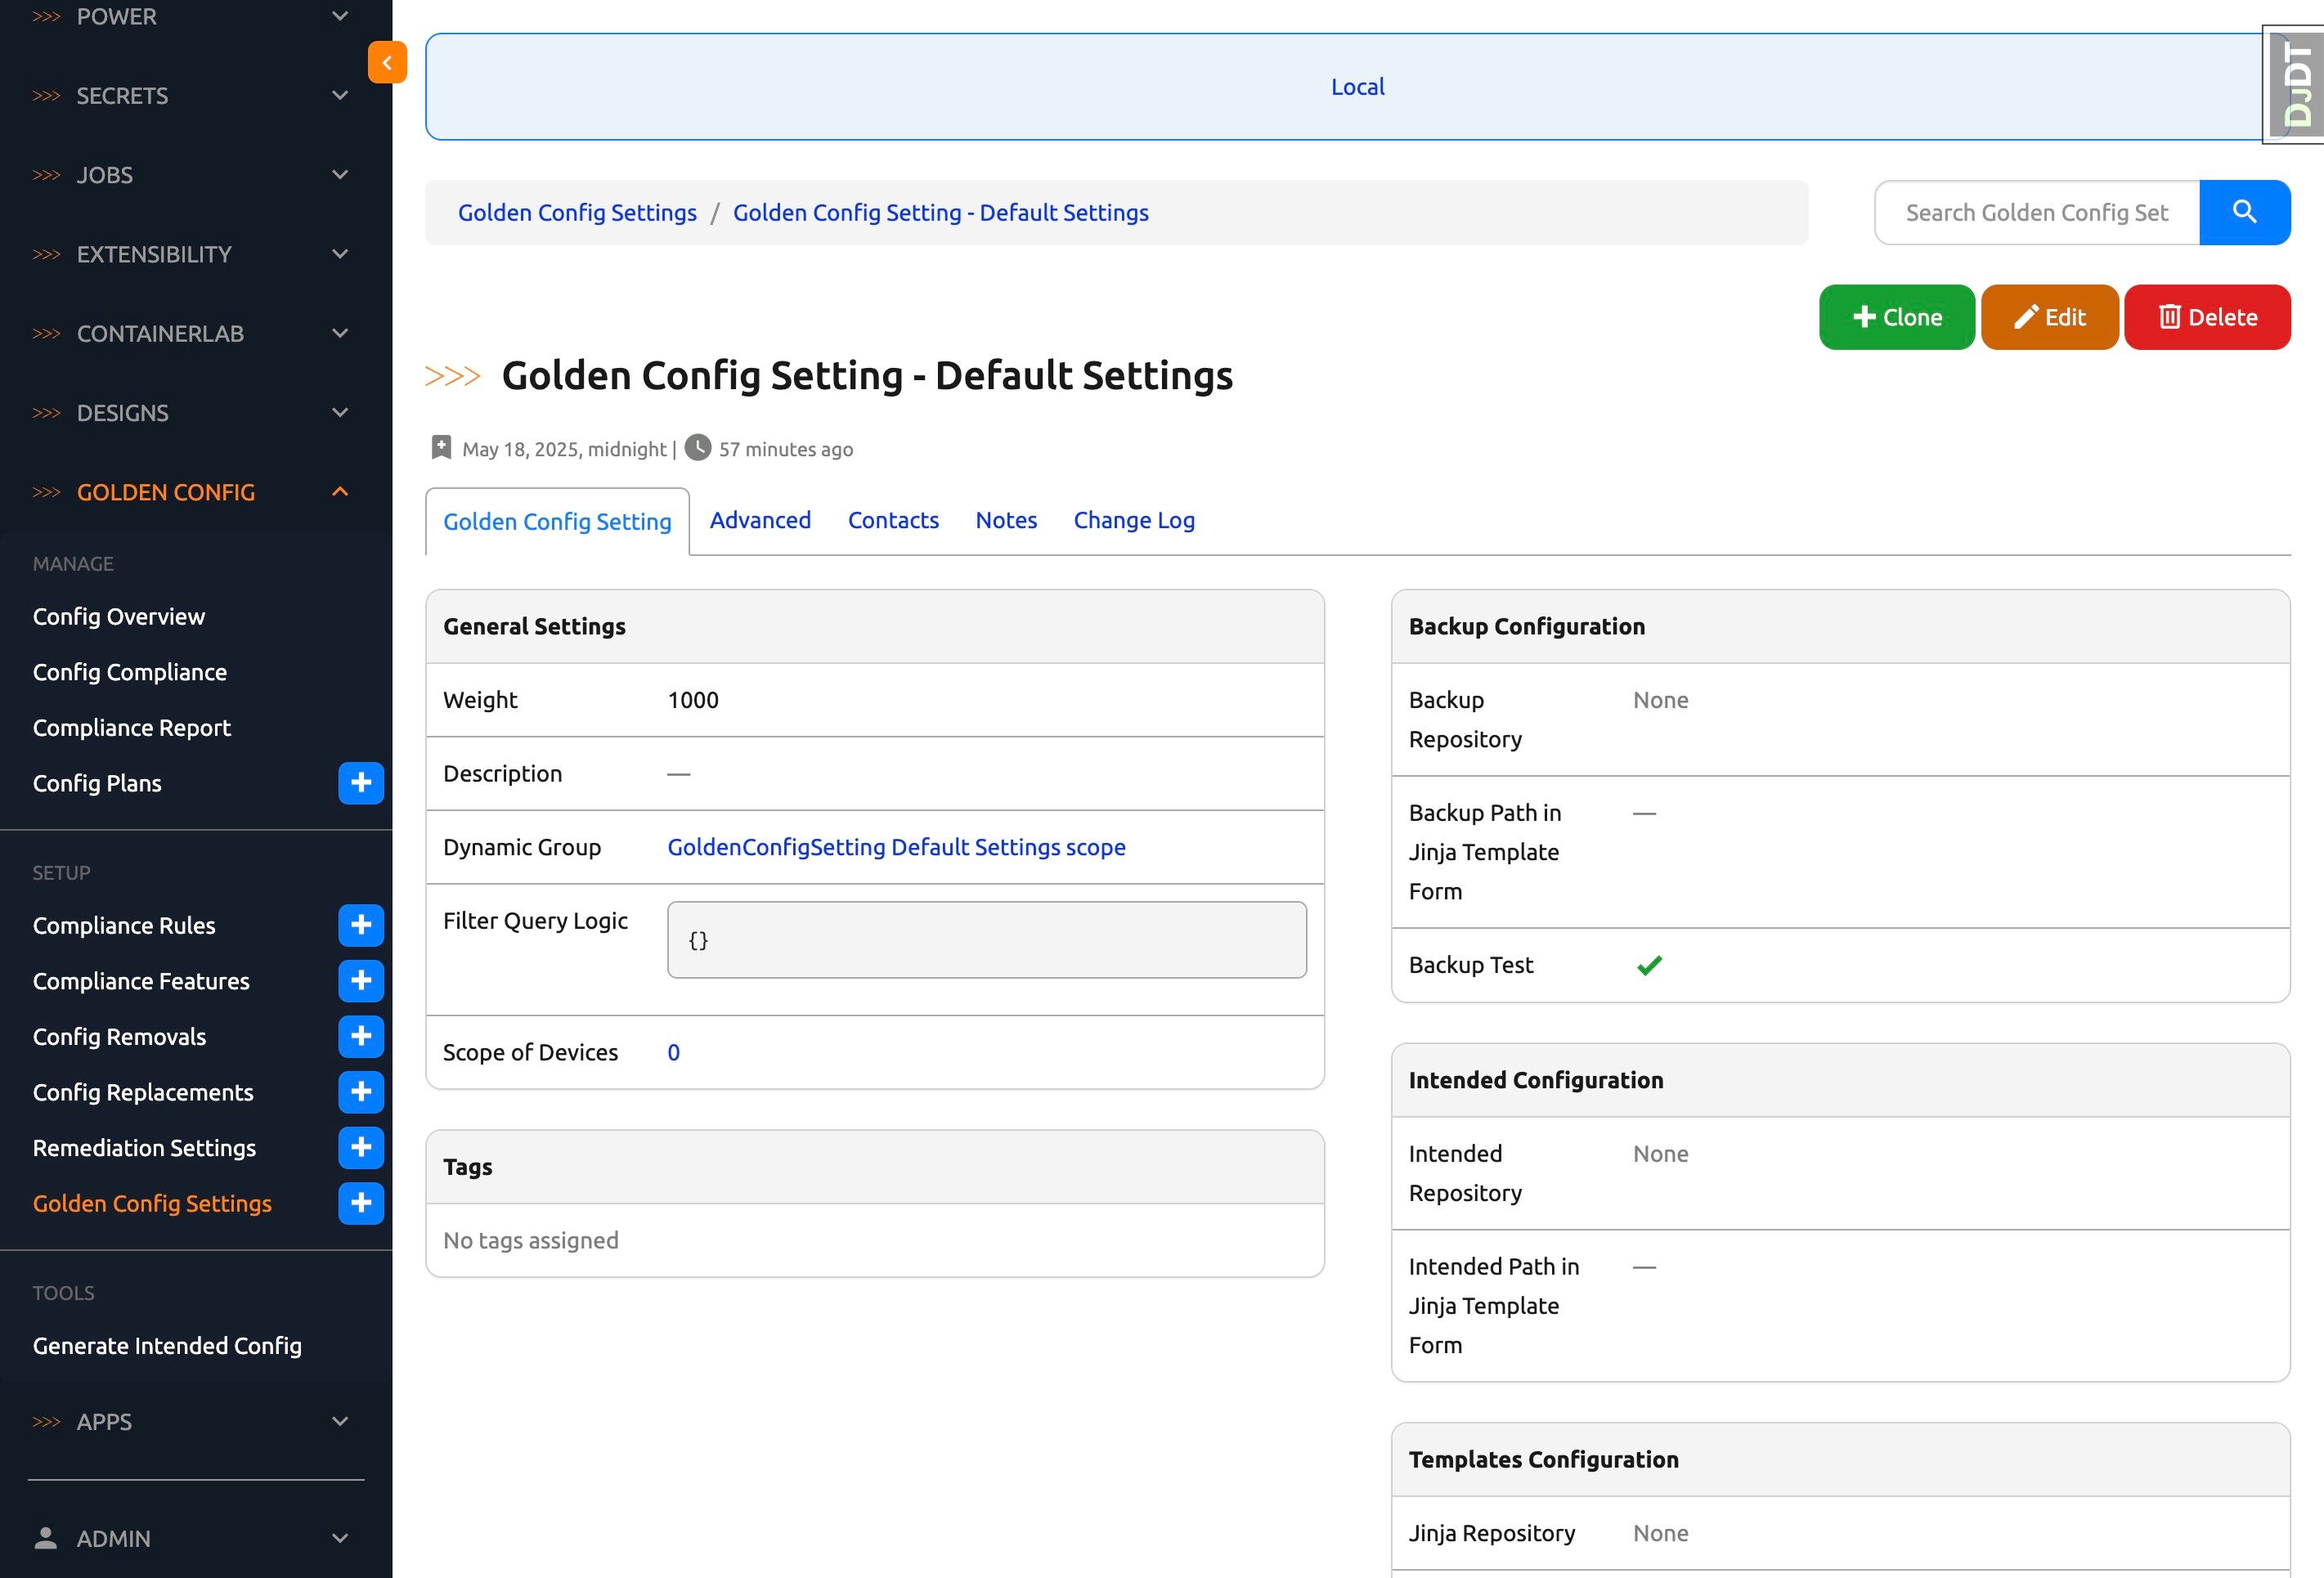
Task: Add a new Remediation Setting
Action: coord(361,1147)
